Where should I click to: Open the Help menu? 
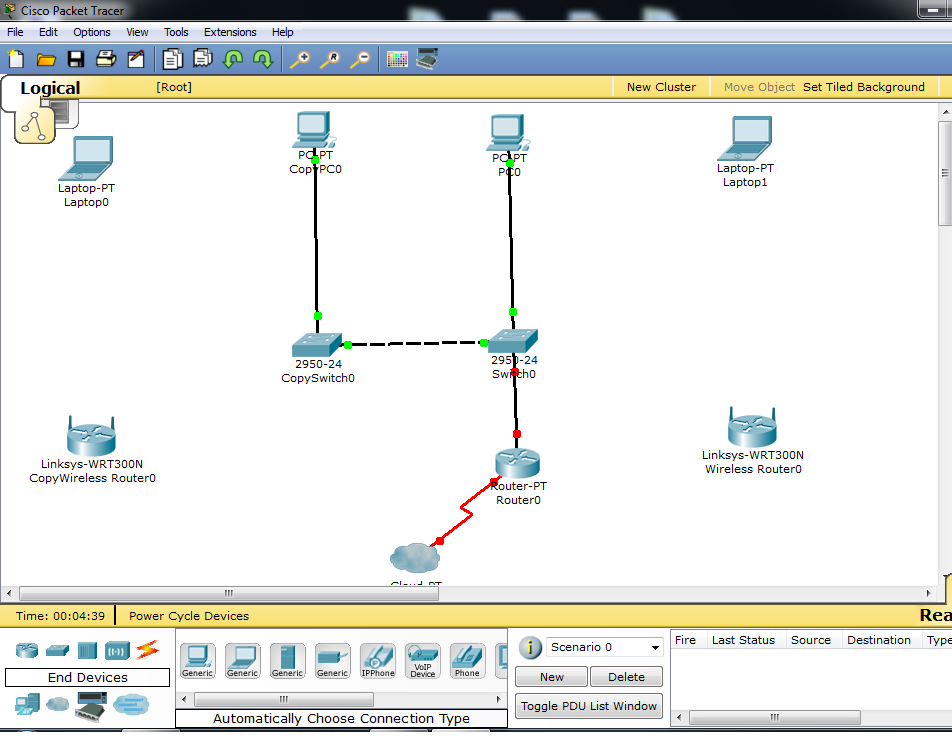(282, 32)
